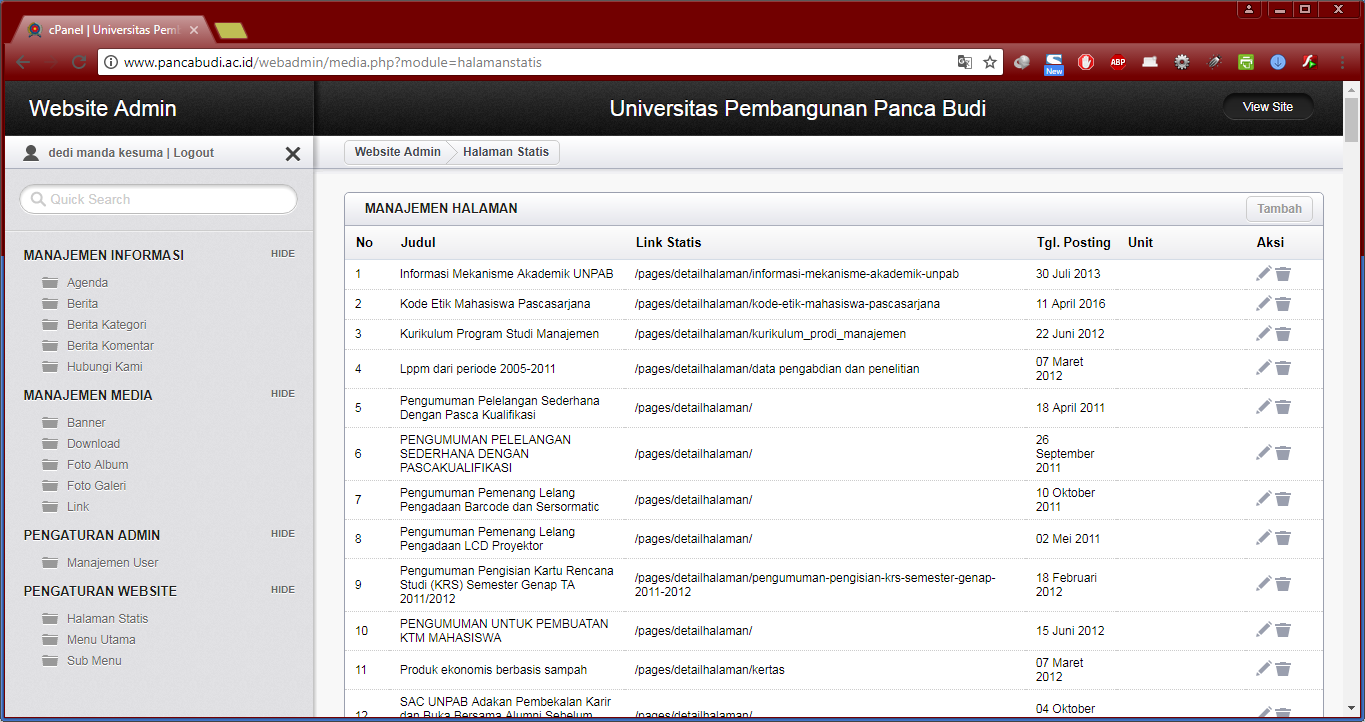
Task: Click edit pencil for Informasi Mekanisme Akademik UNPAB
Action: [x=1264, y=273]
